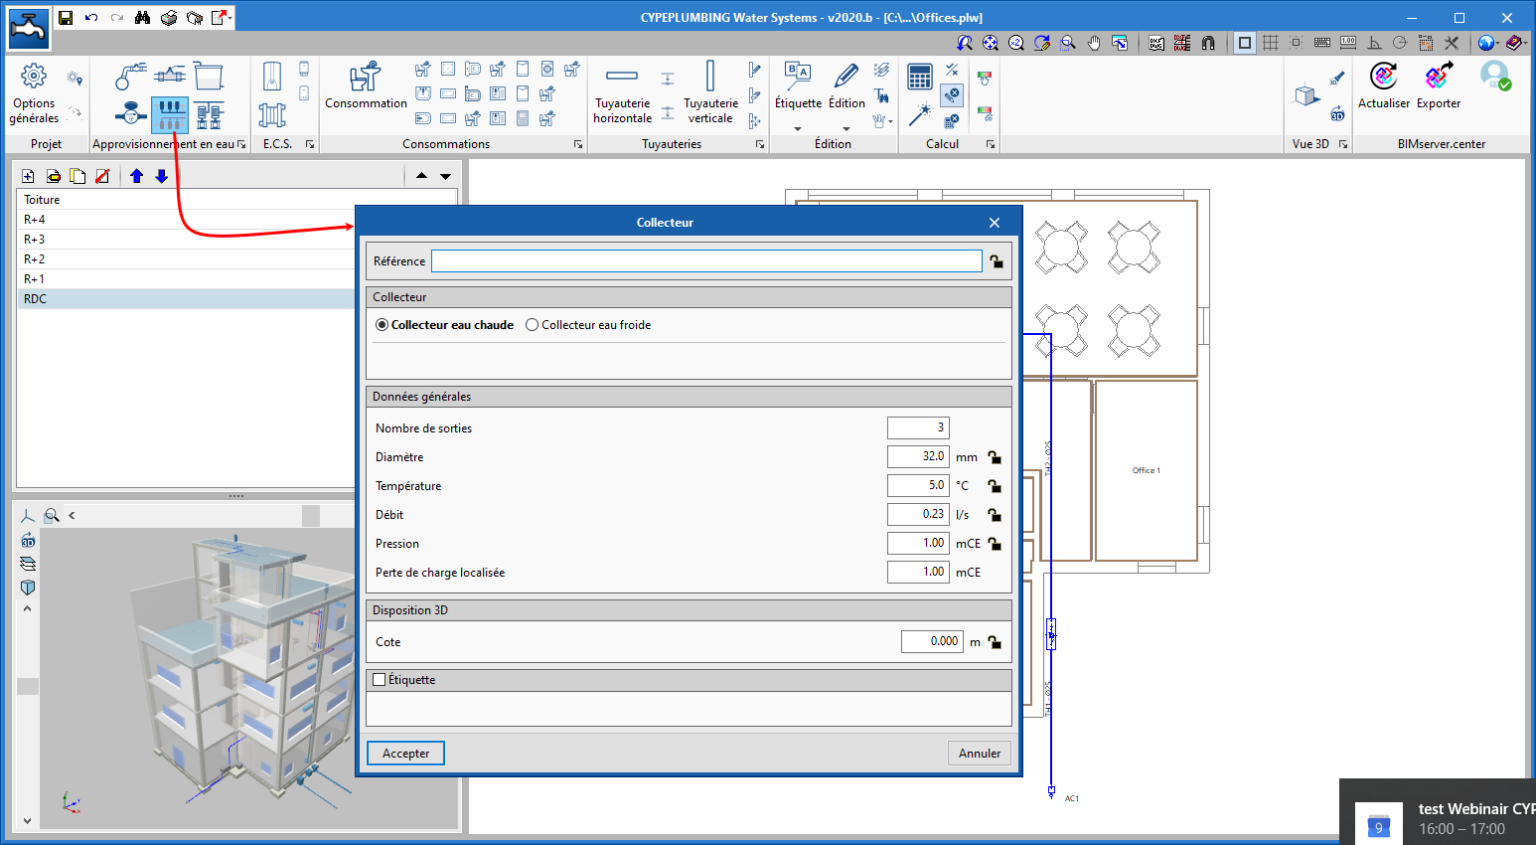Open the Calcul calculator icon
1536x845 pixels.
pyautogui.click(x=919, y=77)
